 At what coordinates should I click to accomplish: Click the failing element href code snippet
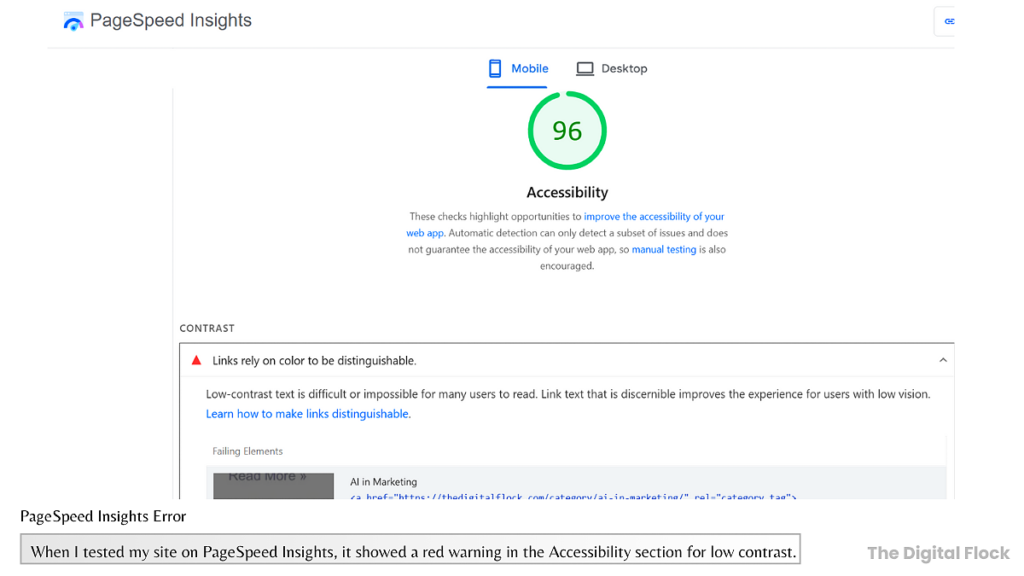coord(573,496)
